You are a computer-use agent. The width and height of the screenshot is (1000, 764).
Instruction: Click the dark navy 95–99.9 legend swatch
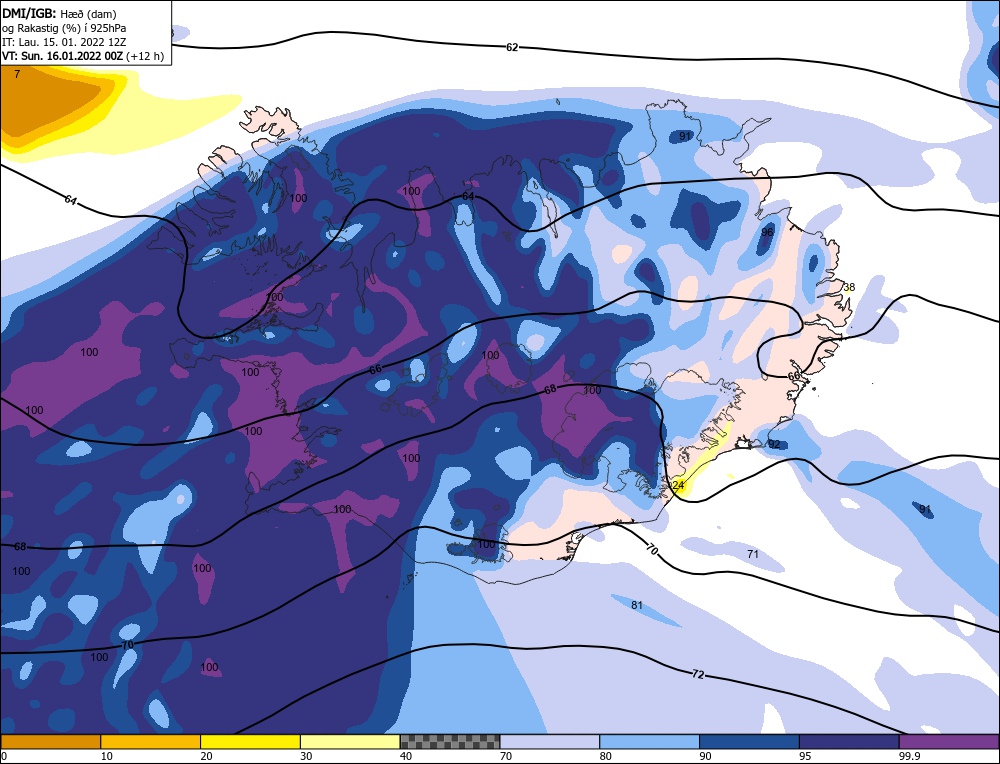point(849,742)
